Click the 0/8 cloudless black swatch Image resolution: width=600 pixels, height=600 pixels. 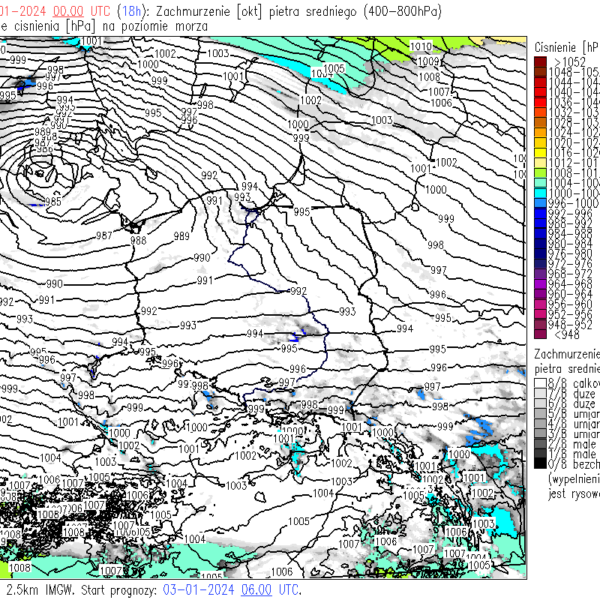coord(541,464)
